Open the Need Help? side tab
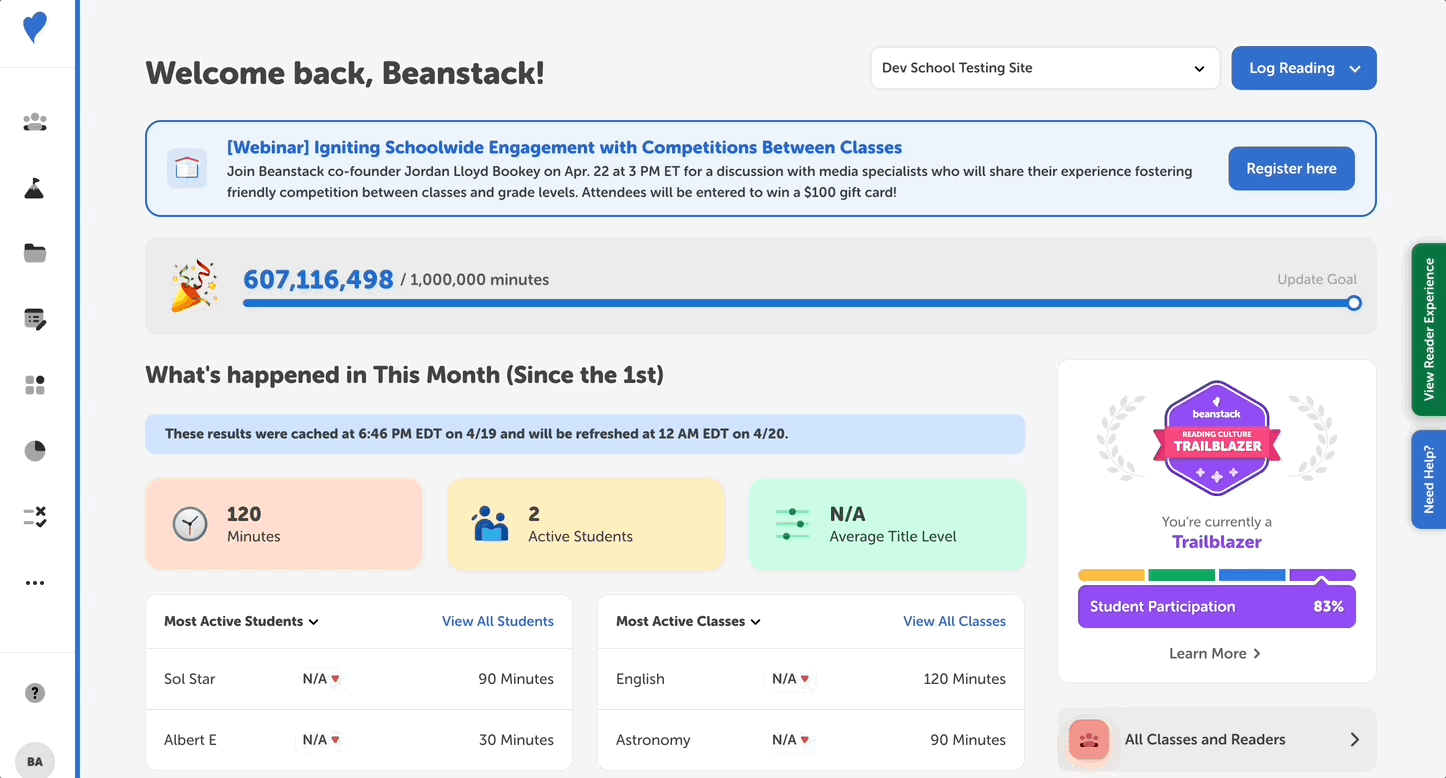Viewport: 1446px width, 778px height. [x=1428, y=479]
